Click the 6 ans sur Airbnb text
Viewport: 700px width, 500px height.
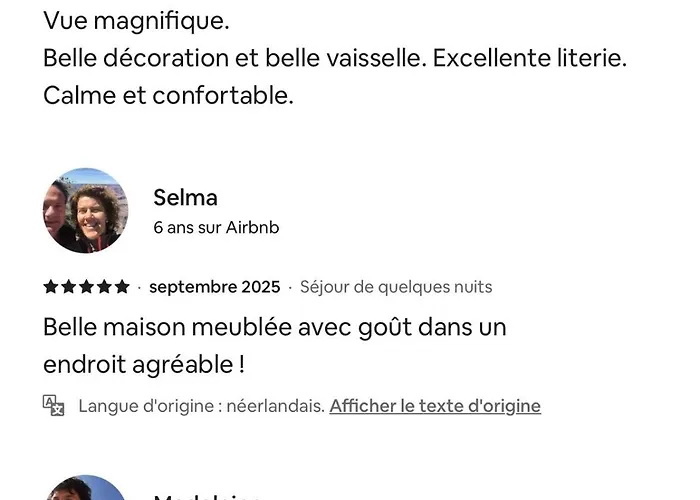click(x=216, y=228)
